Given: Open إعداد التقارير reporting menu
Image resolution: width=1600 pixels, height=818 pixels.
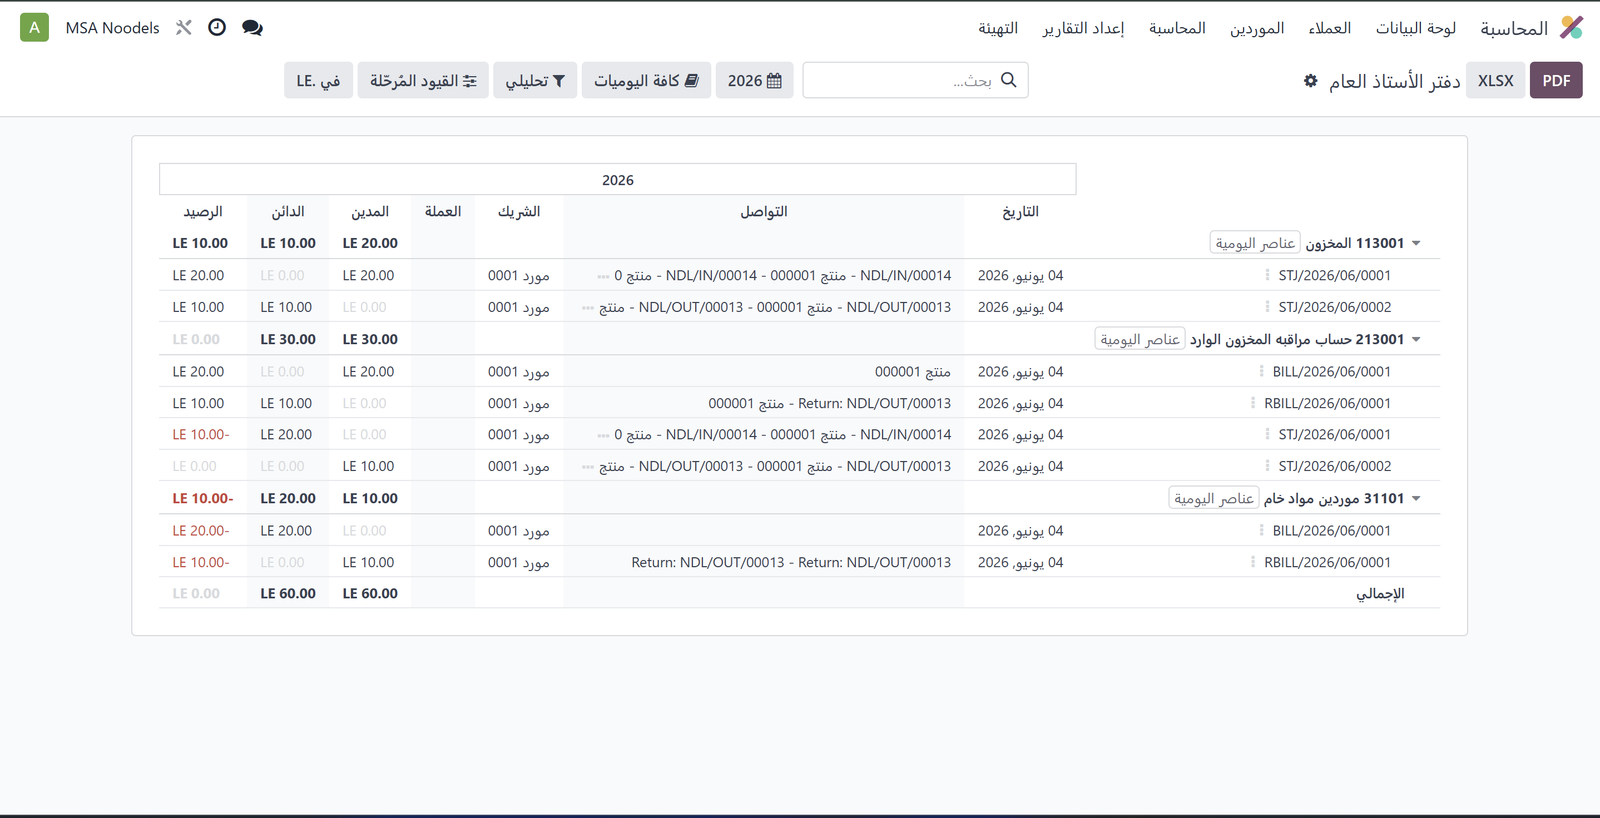Looking at the screenshot, I should [x=1083, y=28].
